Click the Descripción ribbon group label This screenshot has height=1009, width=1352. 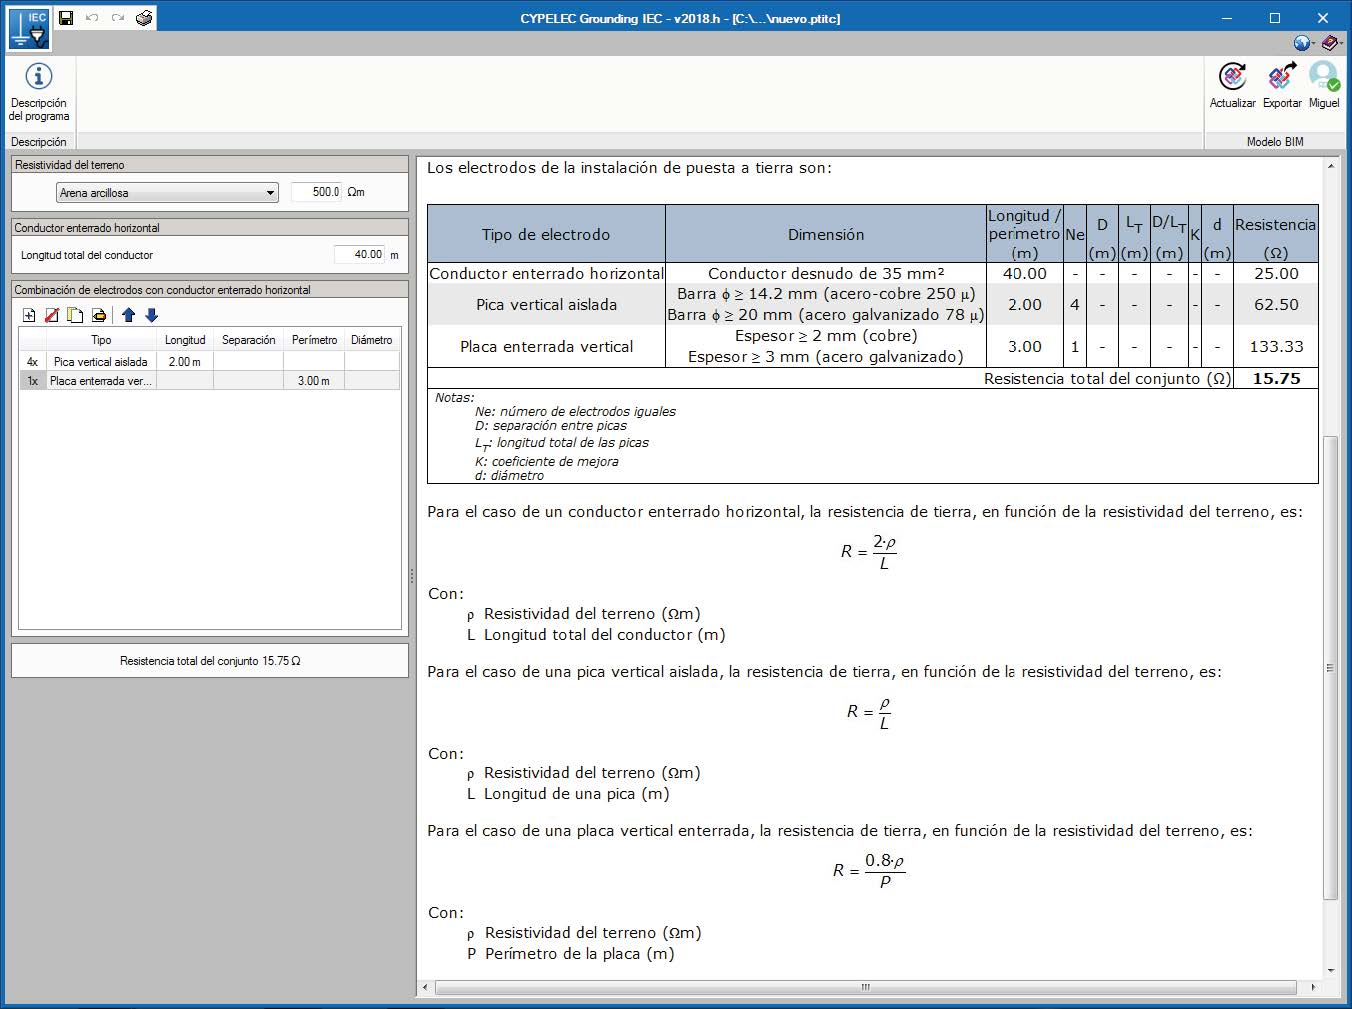pyautogui.click(x=39, y=142)
